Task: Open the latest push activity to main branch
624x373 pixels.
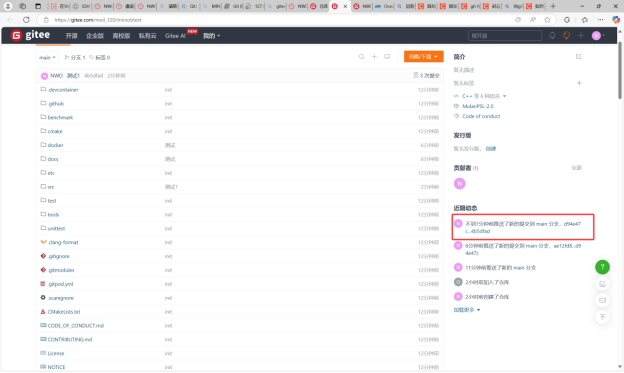Action: tap(523, 227)
